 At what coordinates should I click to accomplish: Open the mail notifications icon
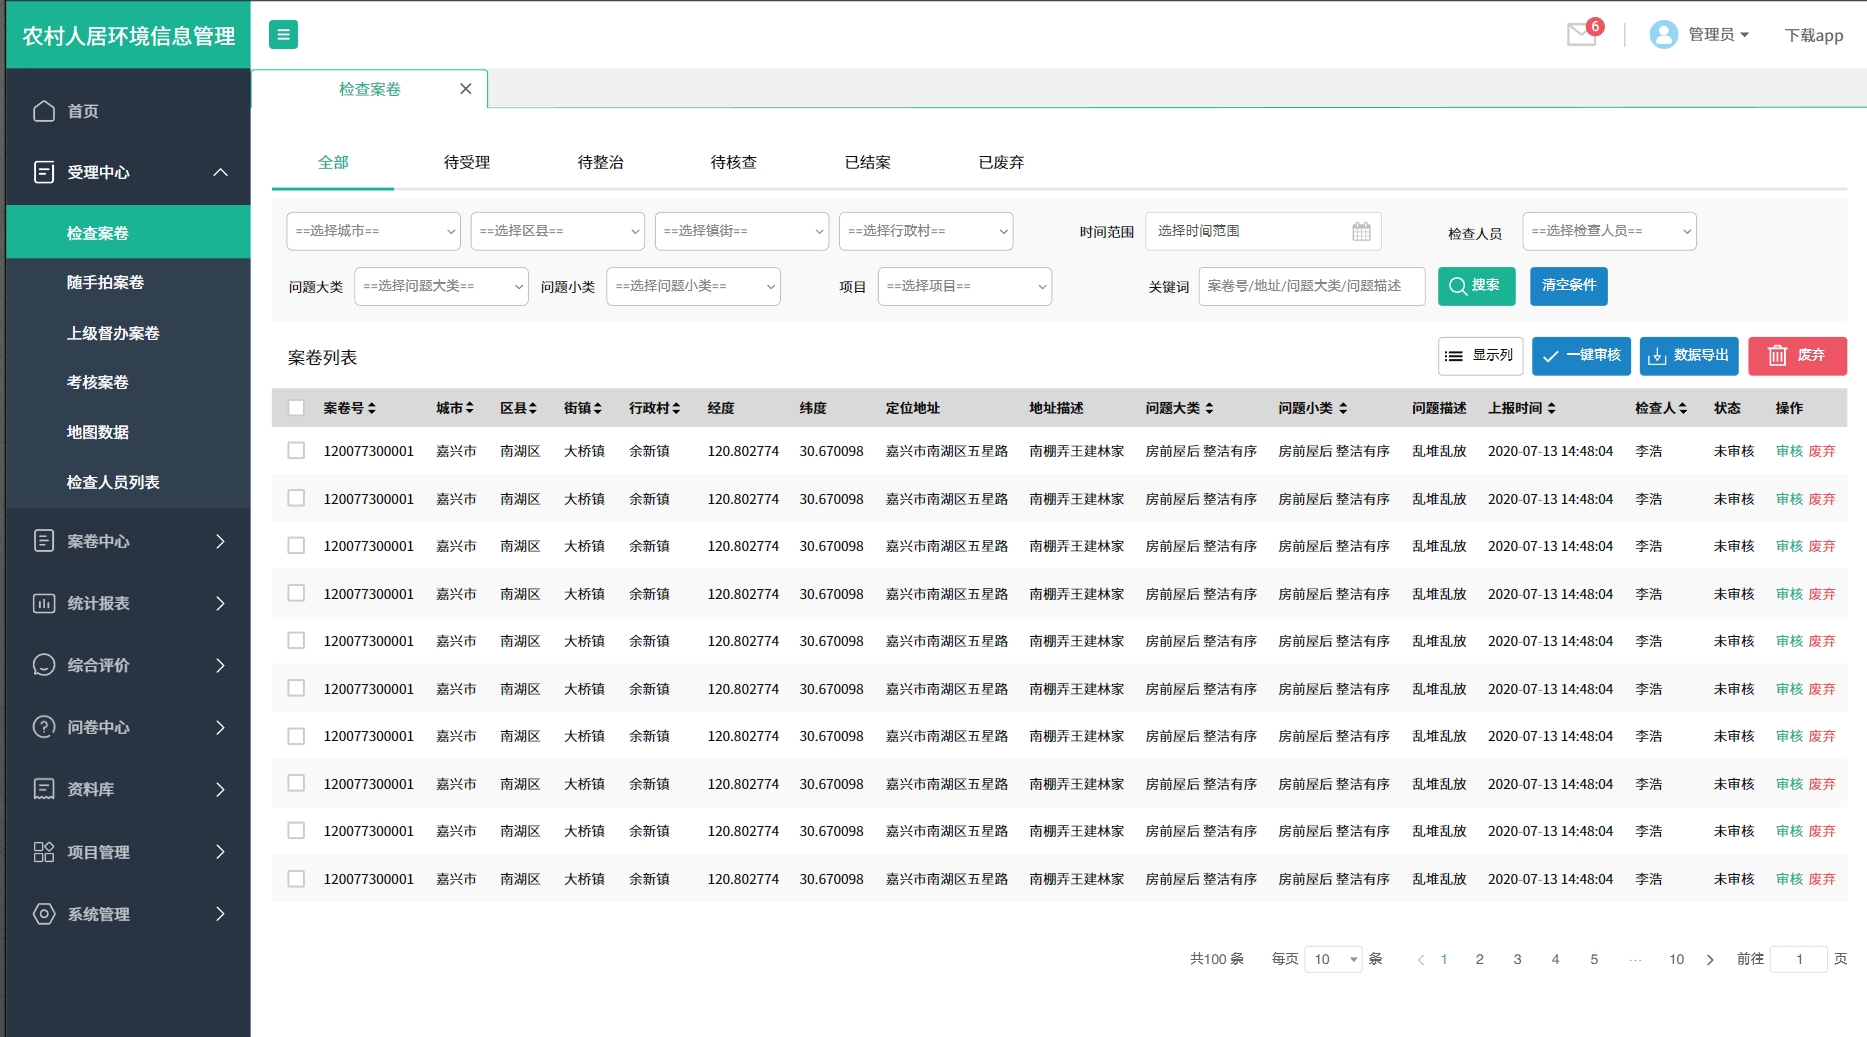1581,35
